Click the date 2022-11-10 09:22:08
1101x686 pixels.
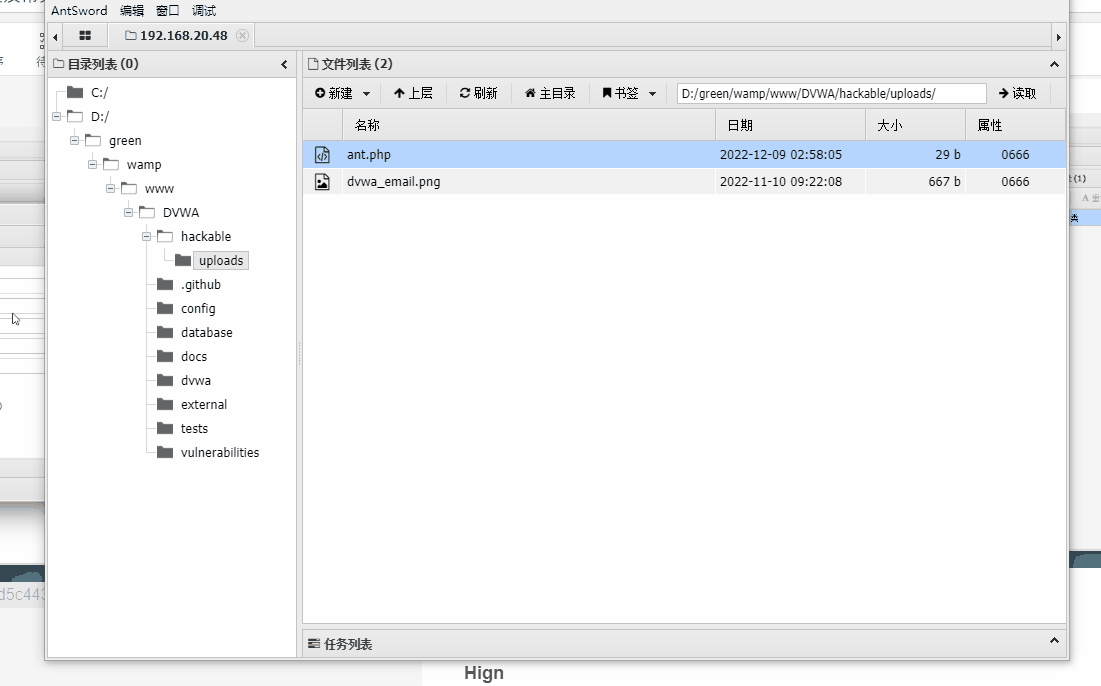pos(781,182)
